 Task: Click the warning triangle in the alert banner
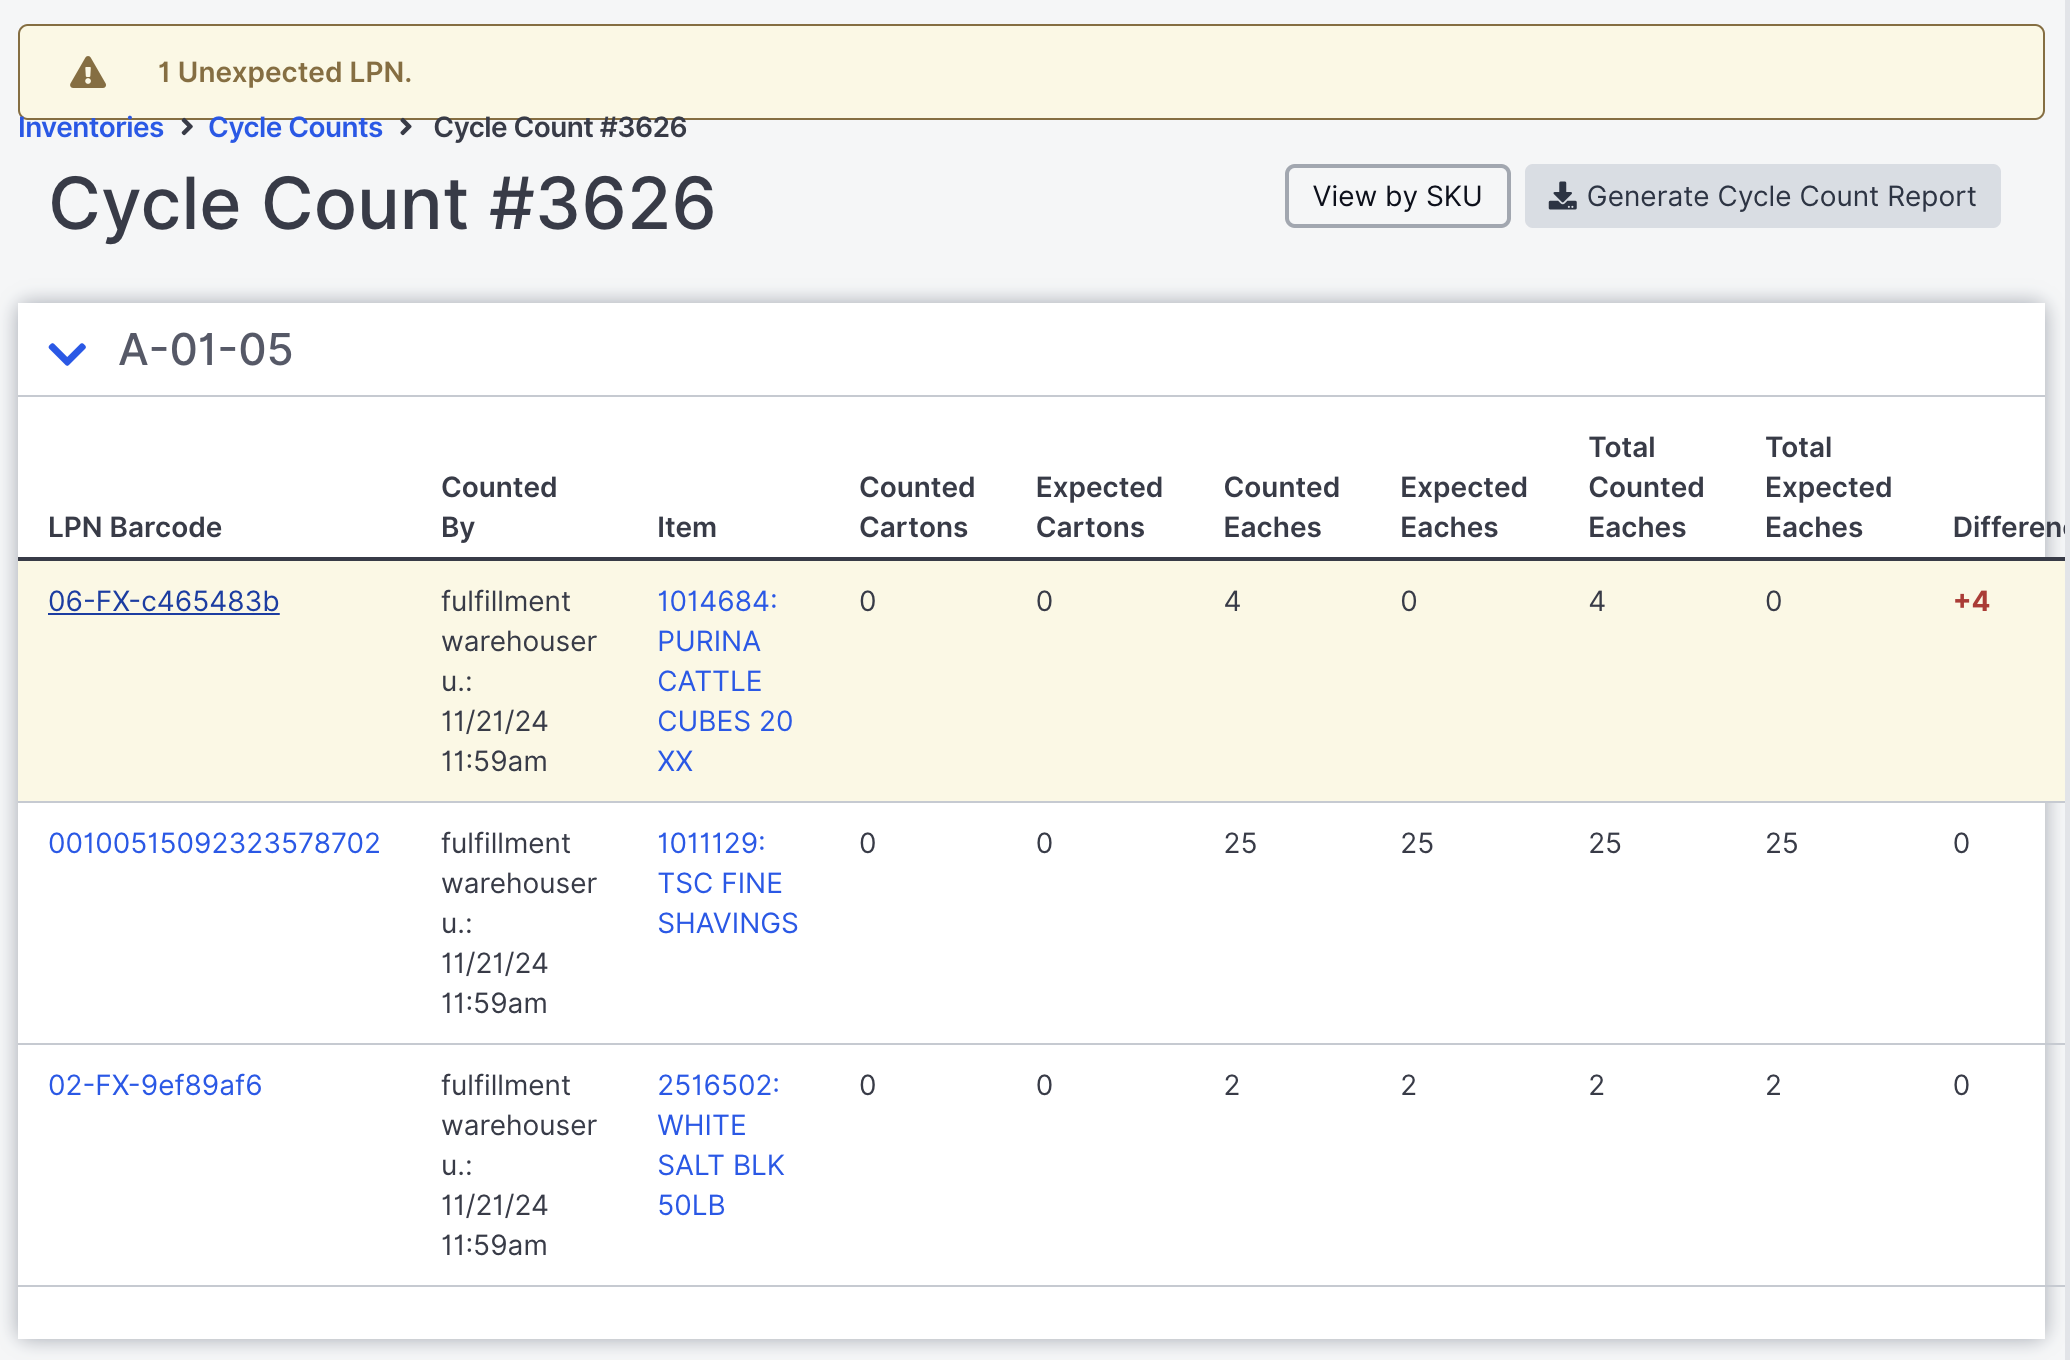(88, 71)
